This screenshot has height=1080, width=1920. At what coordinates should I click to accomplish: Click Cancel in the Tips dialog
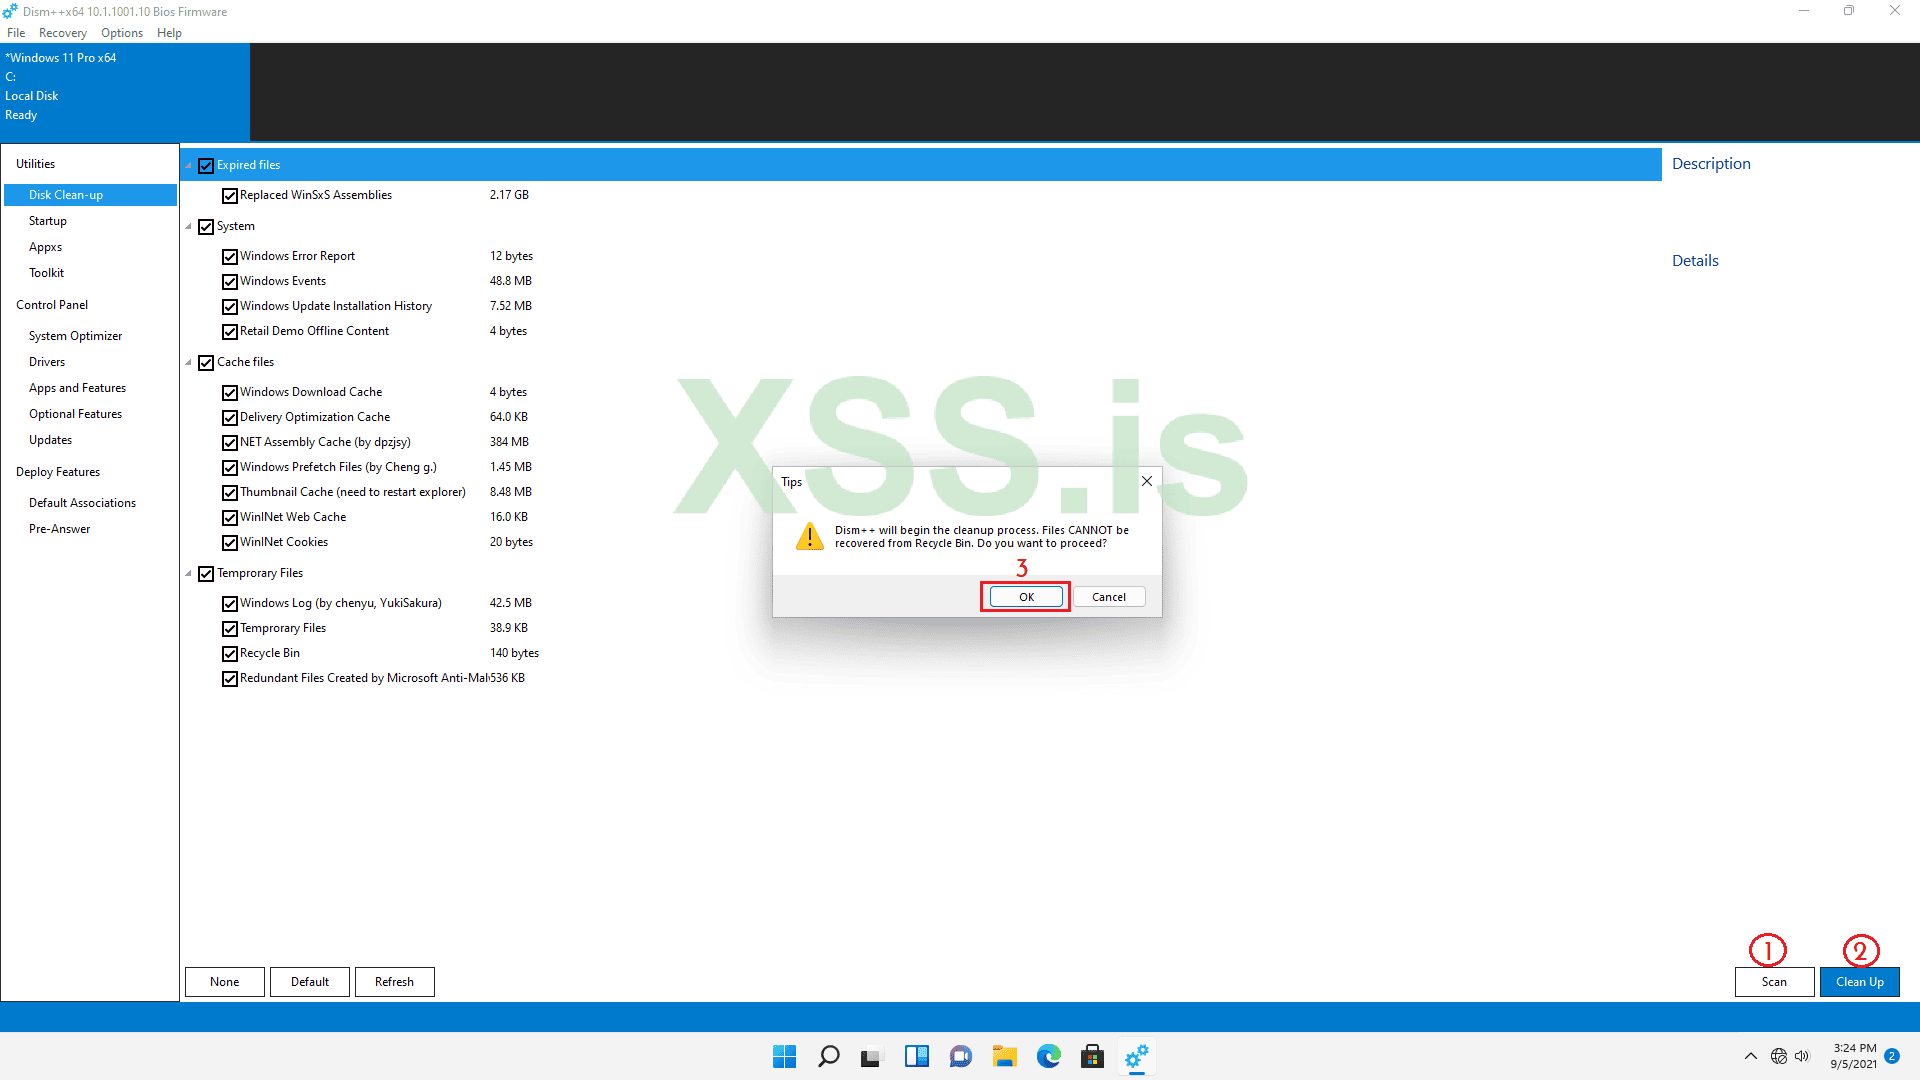(x=1108, y=597)
